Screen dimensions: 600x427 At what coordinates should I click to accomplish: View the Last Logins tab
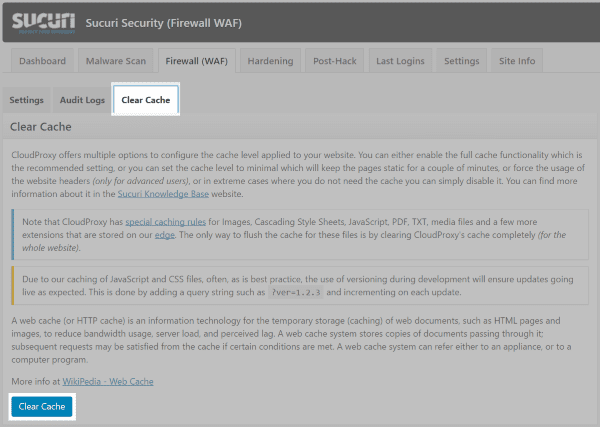click(x=400, y=61)
